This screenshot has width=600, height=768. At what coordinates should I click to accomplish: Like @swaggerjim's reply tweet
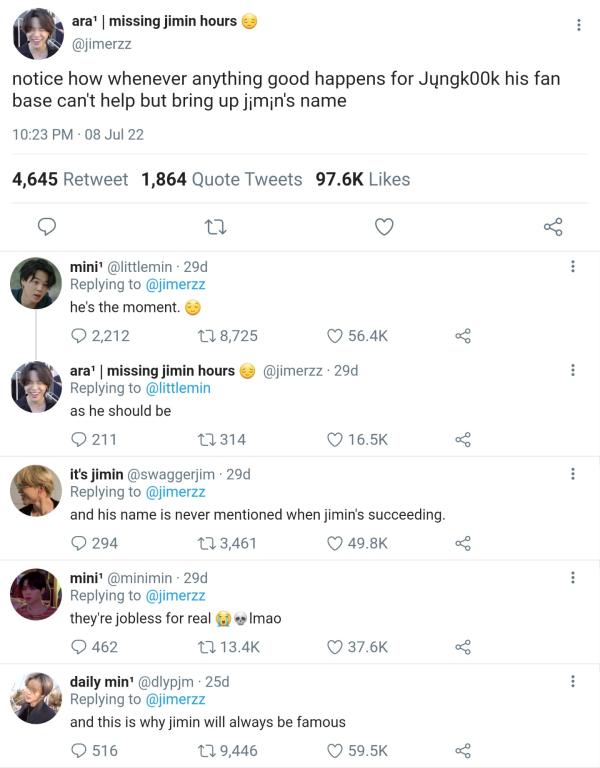pos(336,543)
